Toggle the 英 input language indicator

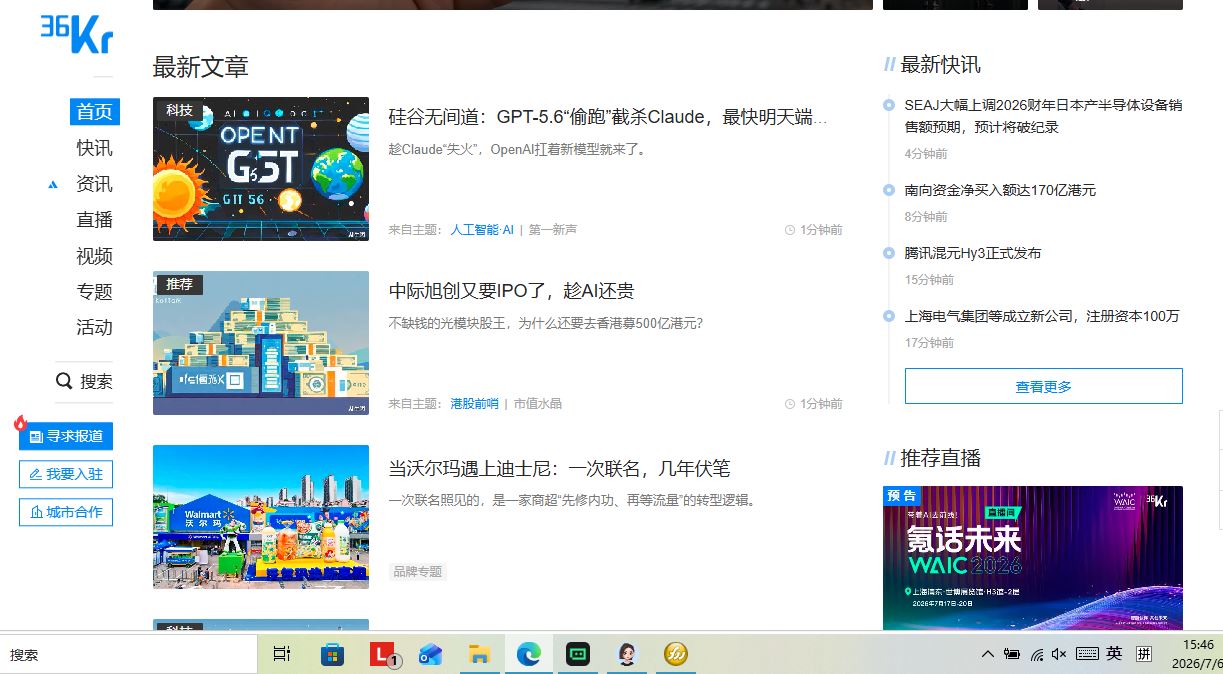click(x=1114, y=654)
